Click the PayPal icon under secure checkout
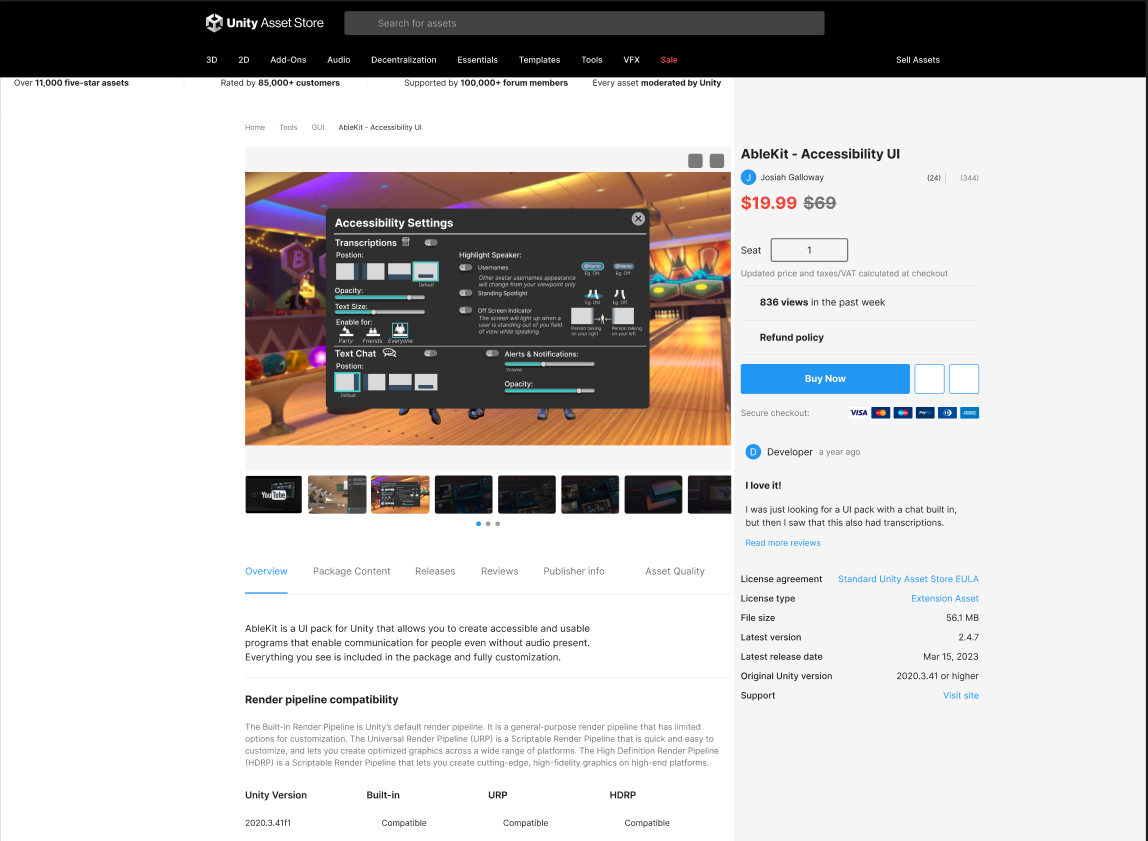Viewport: 1148px width, 841px height. tap(924, 412)
